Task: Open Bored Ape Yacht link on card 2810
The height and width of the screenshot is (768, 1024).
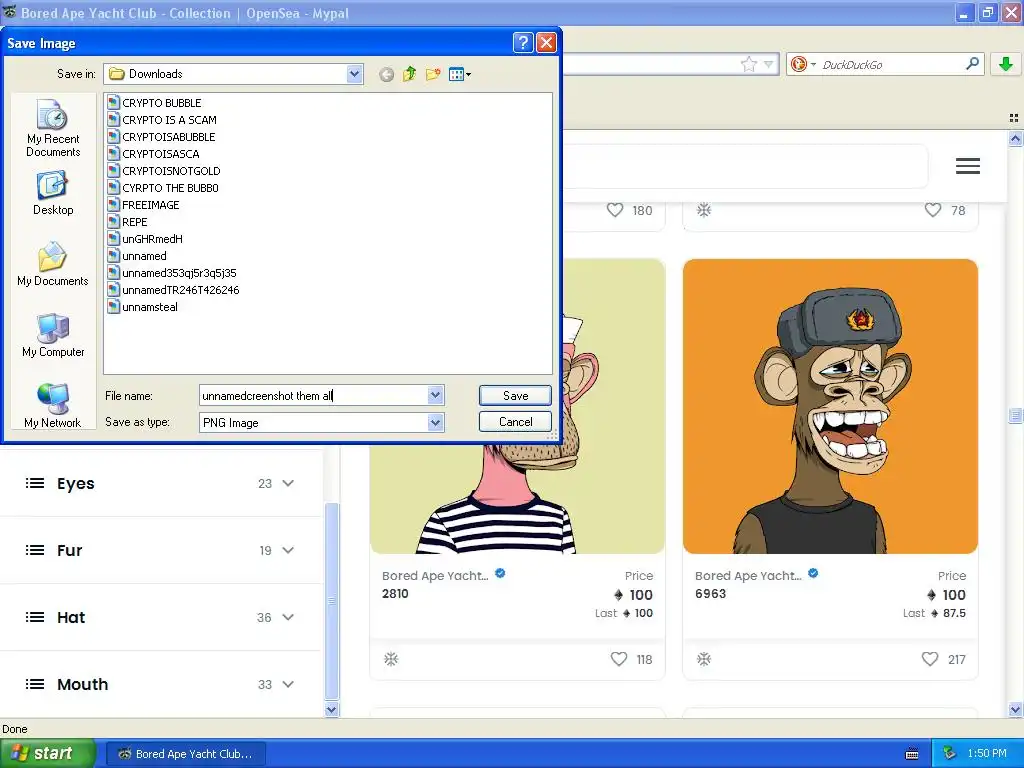Action: (435, 575)
